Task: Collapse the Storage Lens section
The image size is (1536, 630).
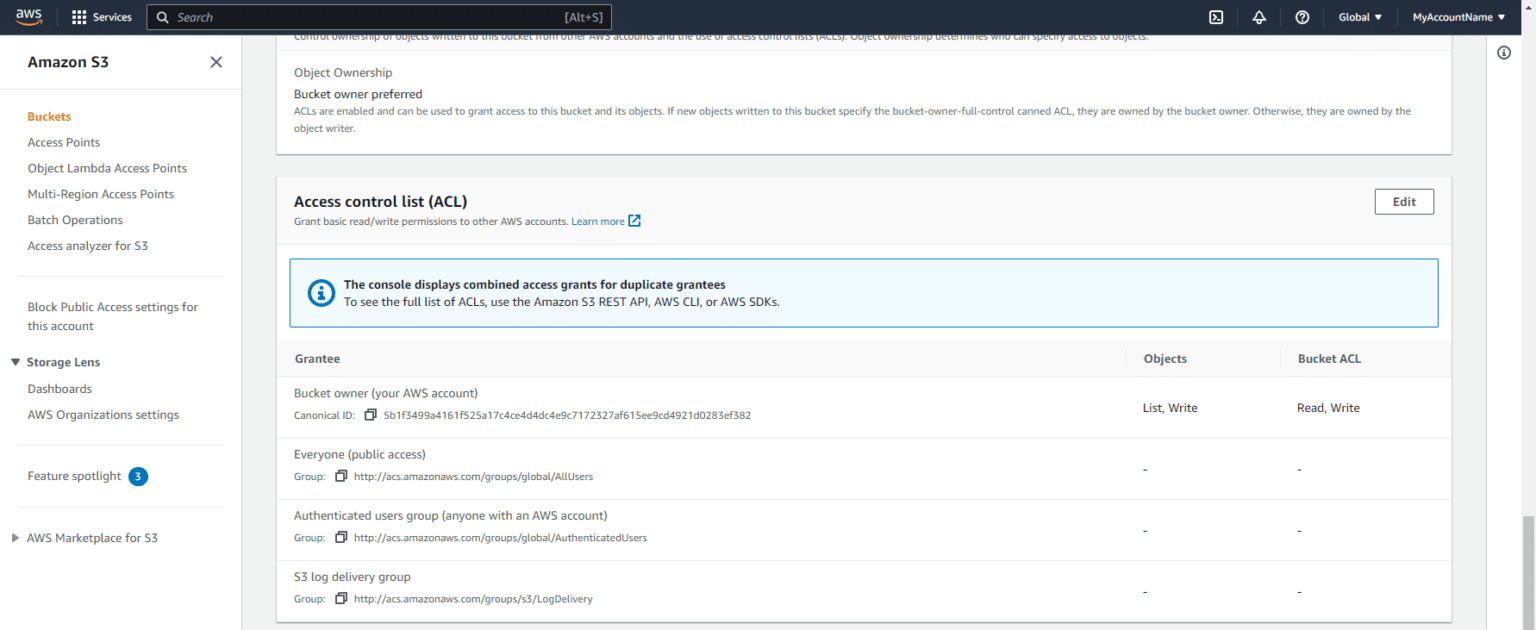Action: coord(16,362)
